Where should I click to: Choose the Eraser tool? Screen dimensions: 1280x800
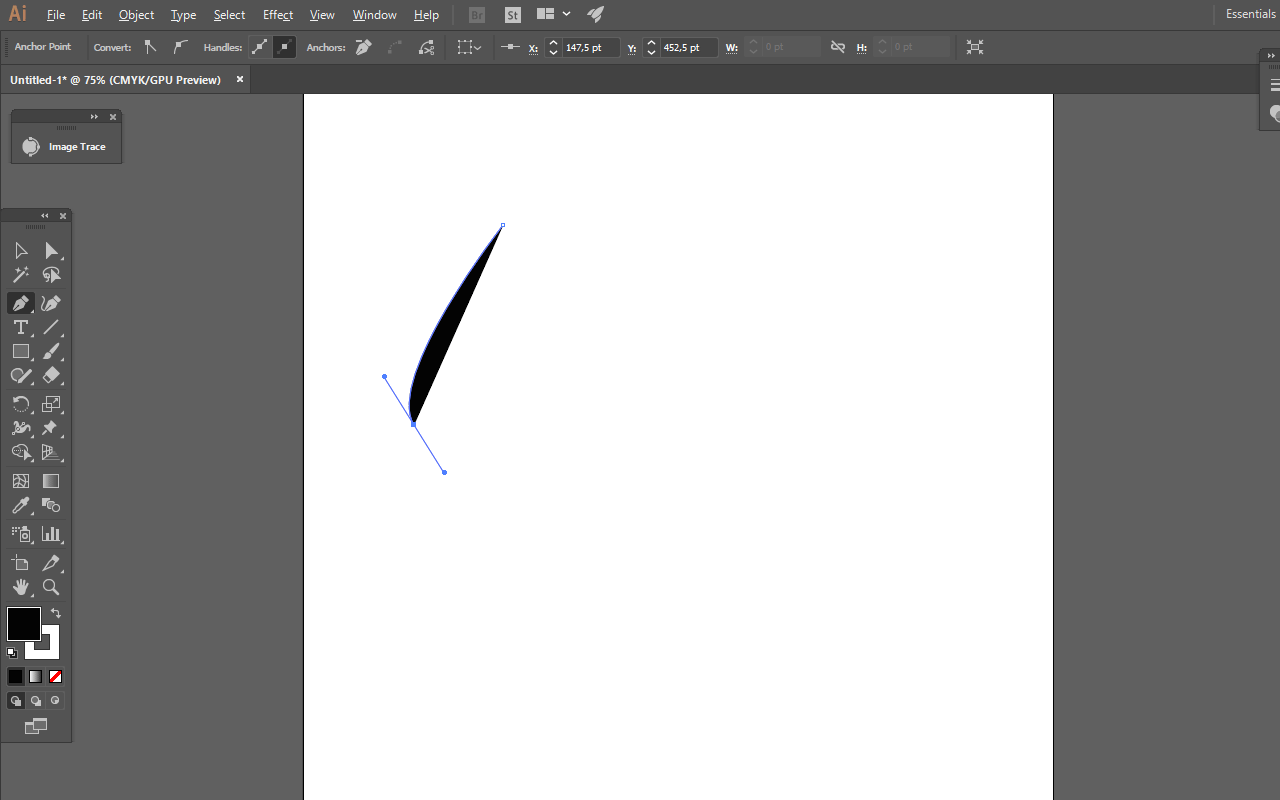(49, 375)
